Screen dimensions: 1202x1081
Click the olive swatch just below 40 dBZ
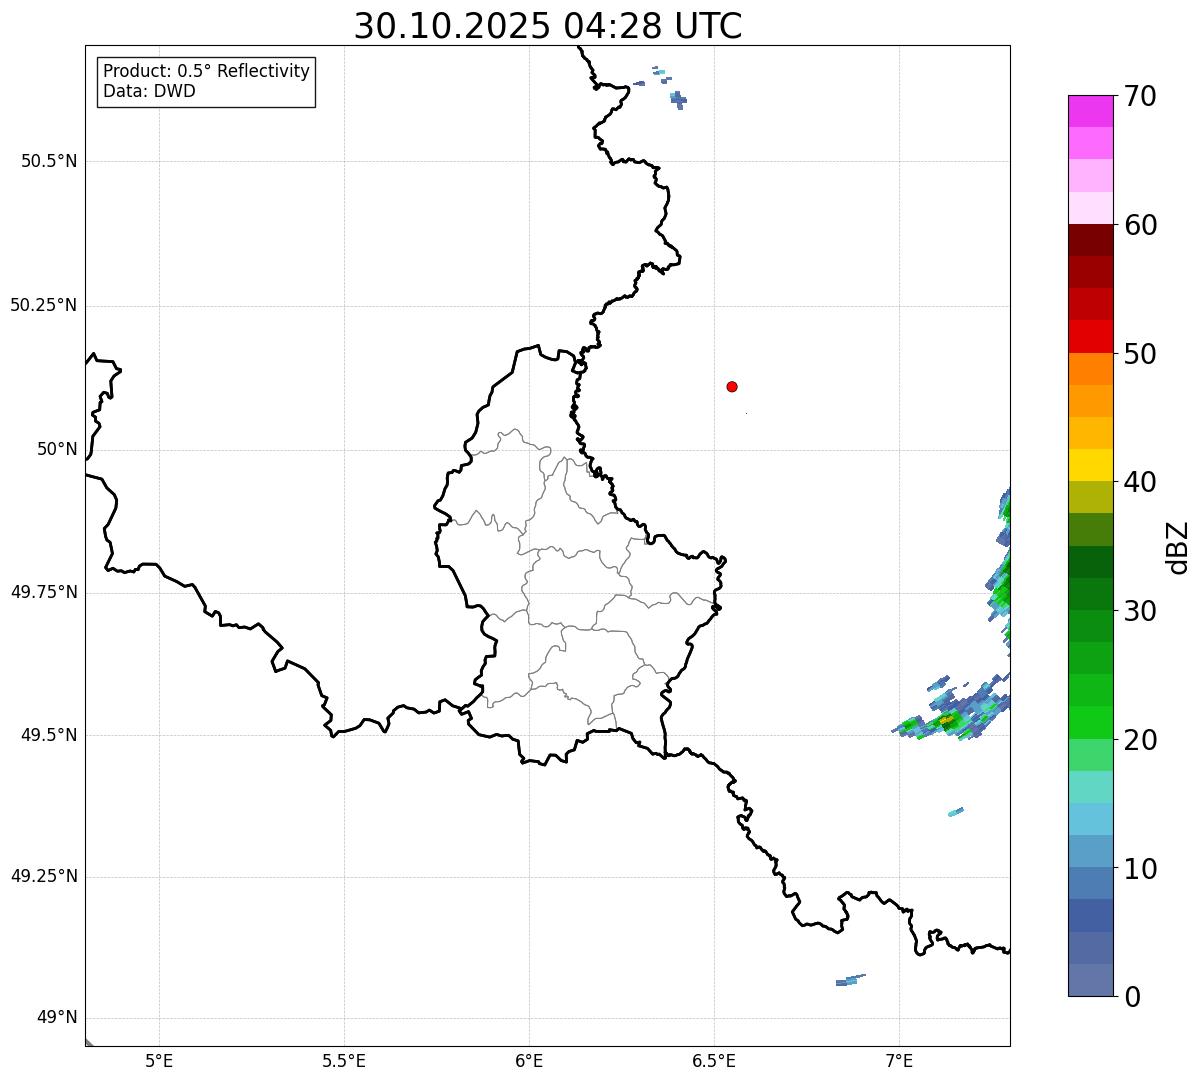(x=1091, y=497)
